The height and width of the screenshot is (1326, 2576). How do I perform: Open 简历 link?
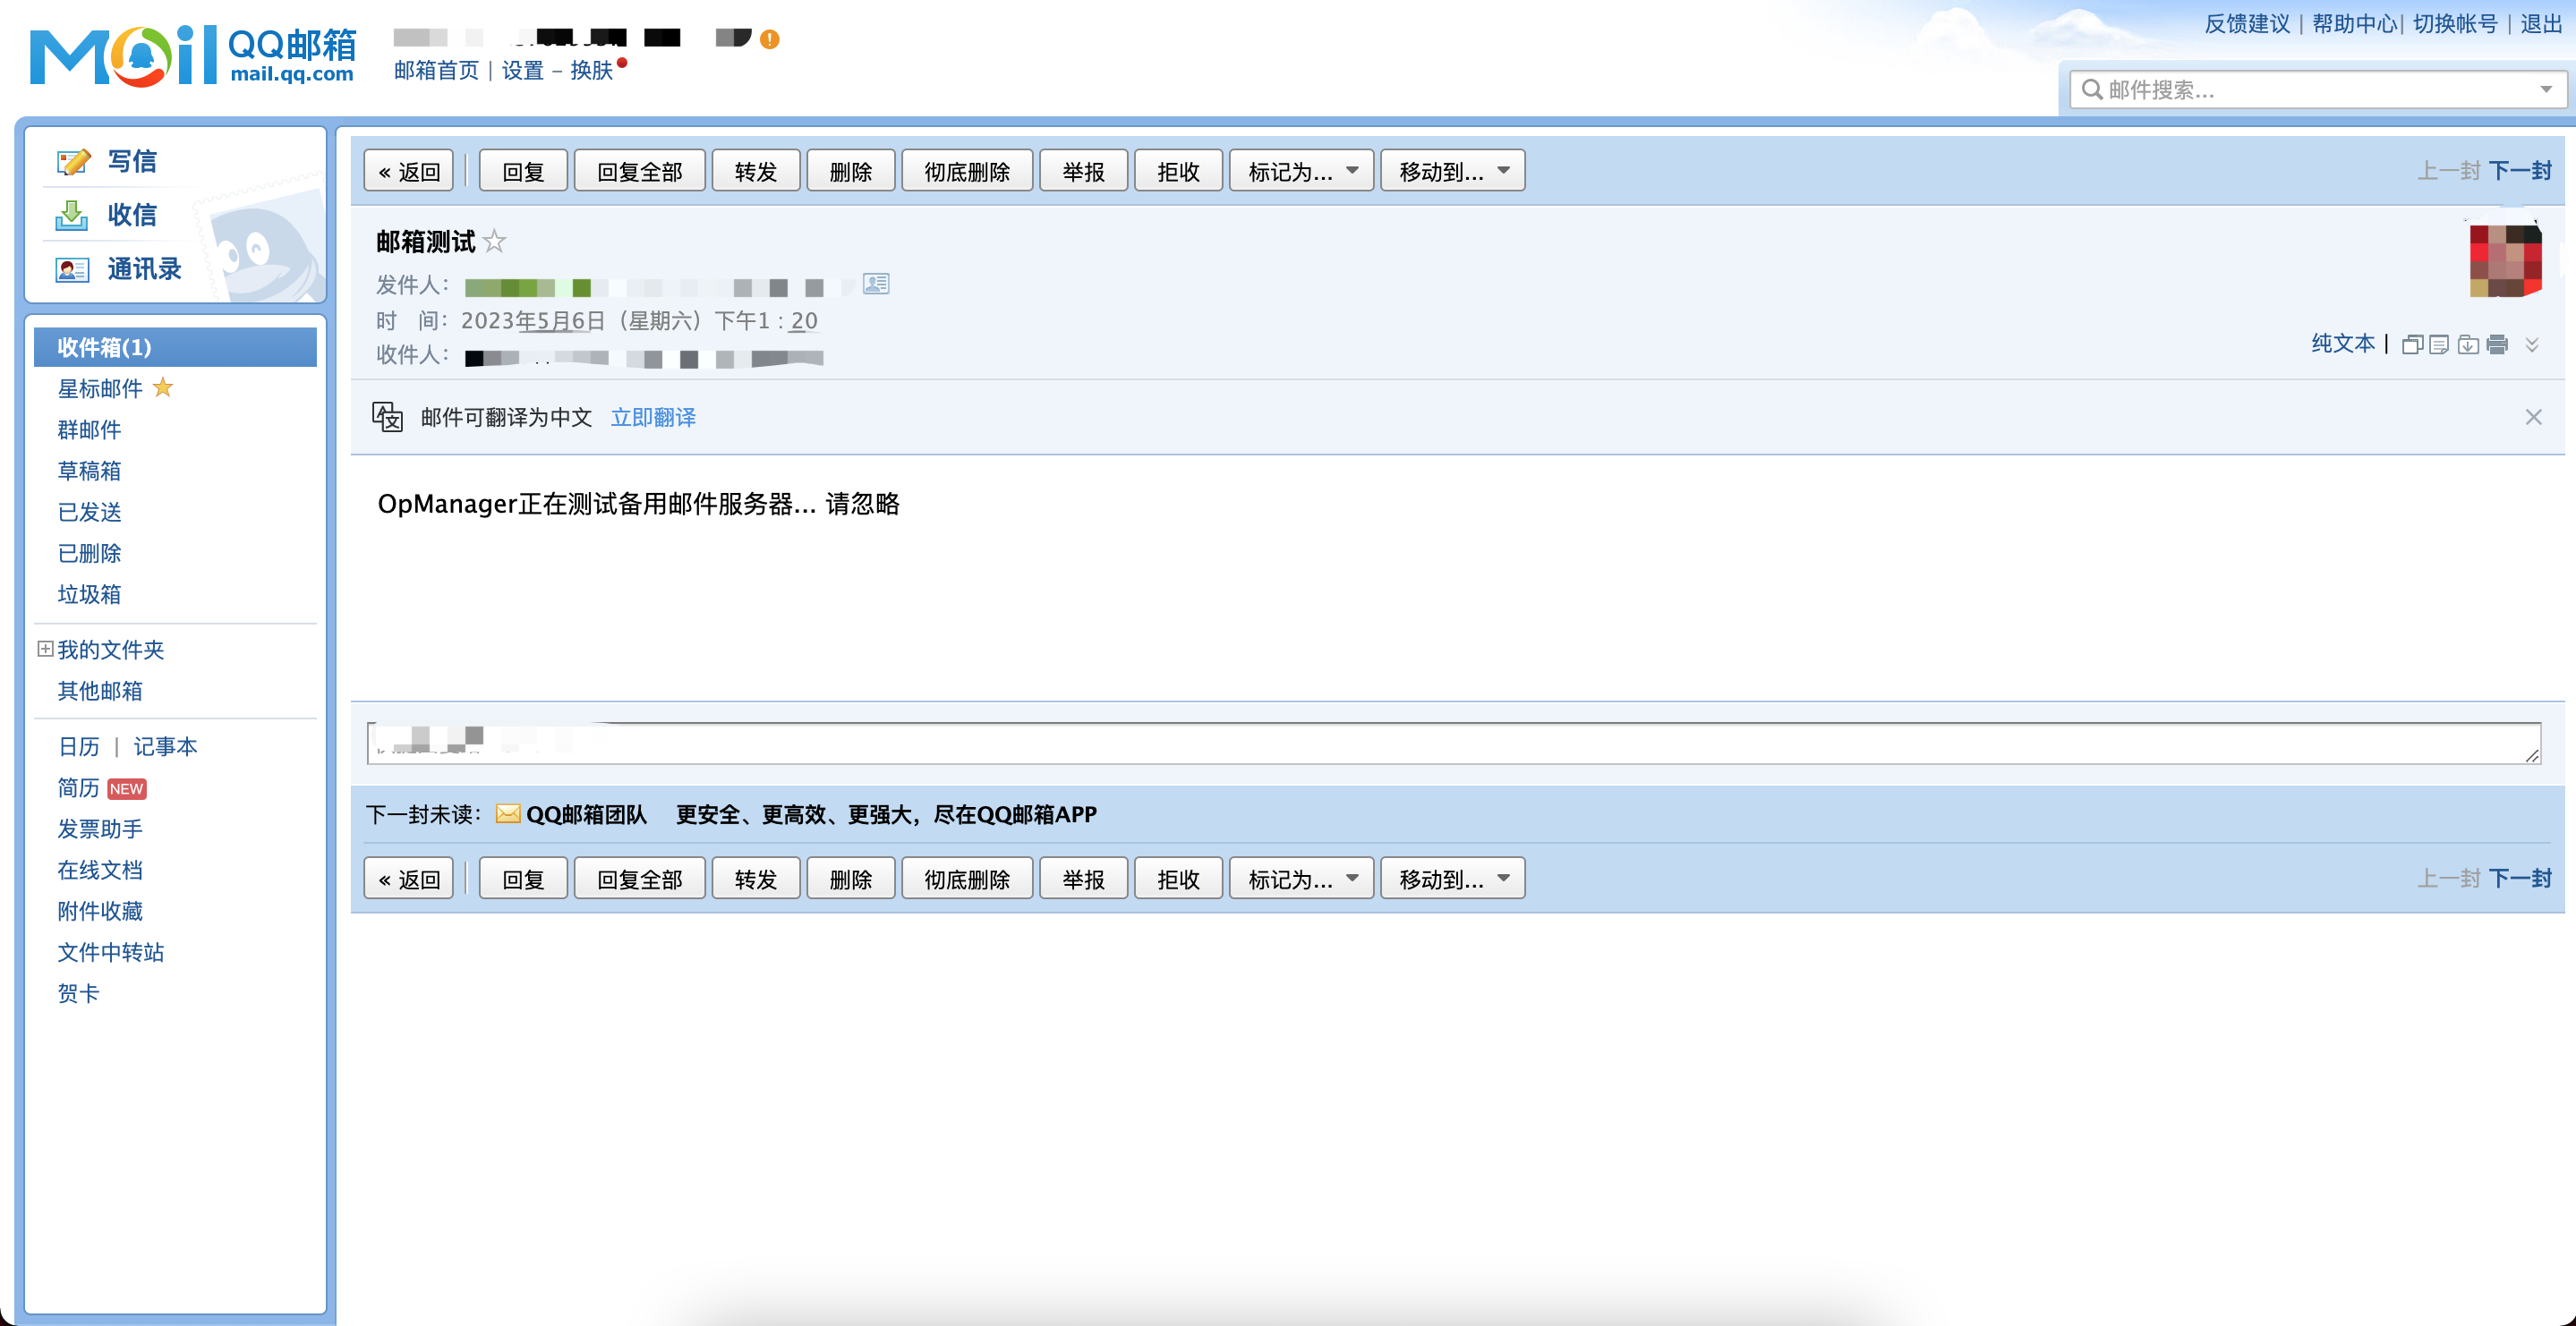click(78, 788)
